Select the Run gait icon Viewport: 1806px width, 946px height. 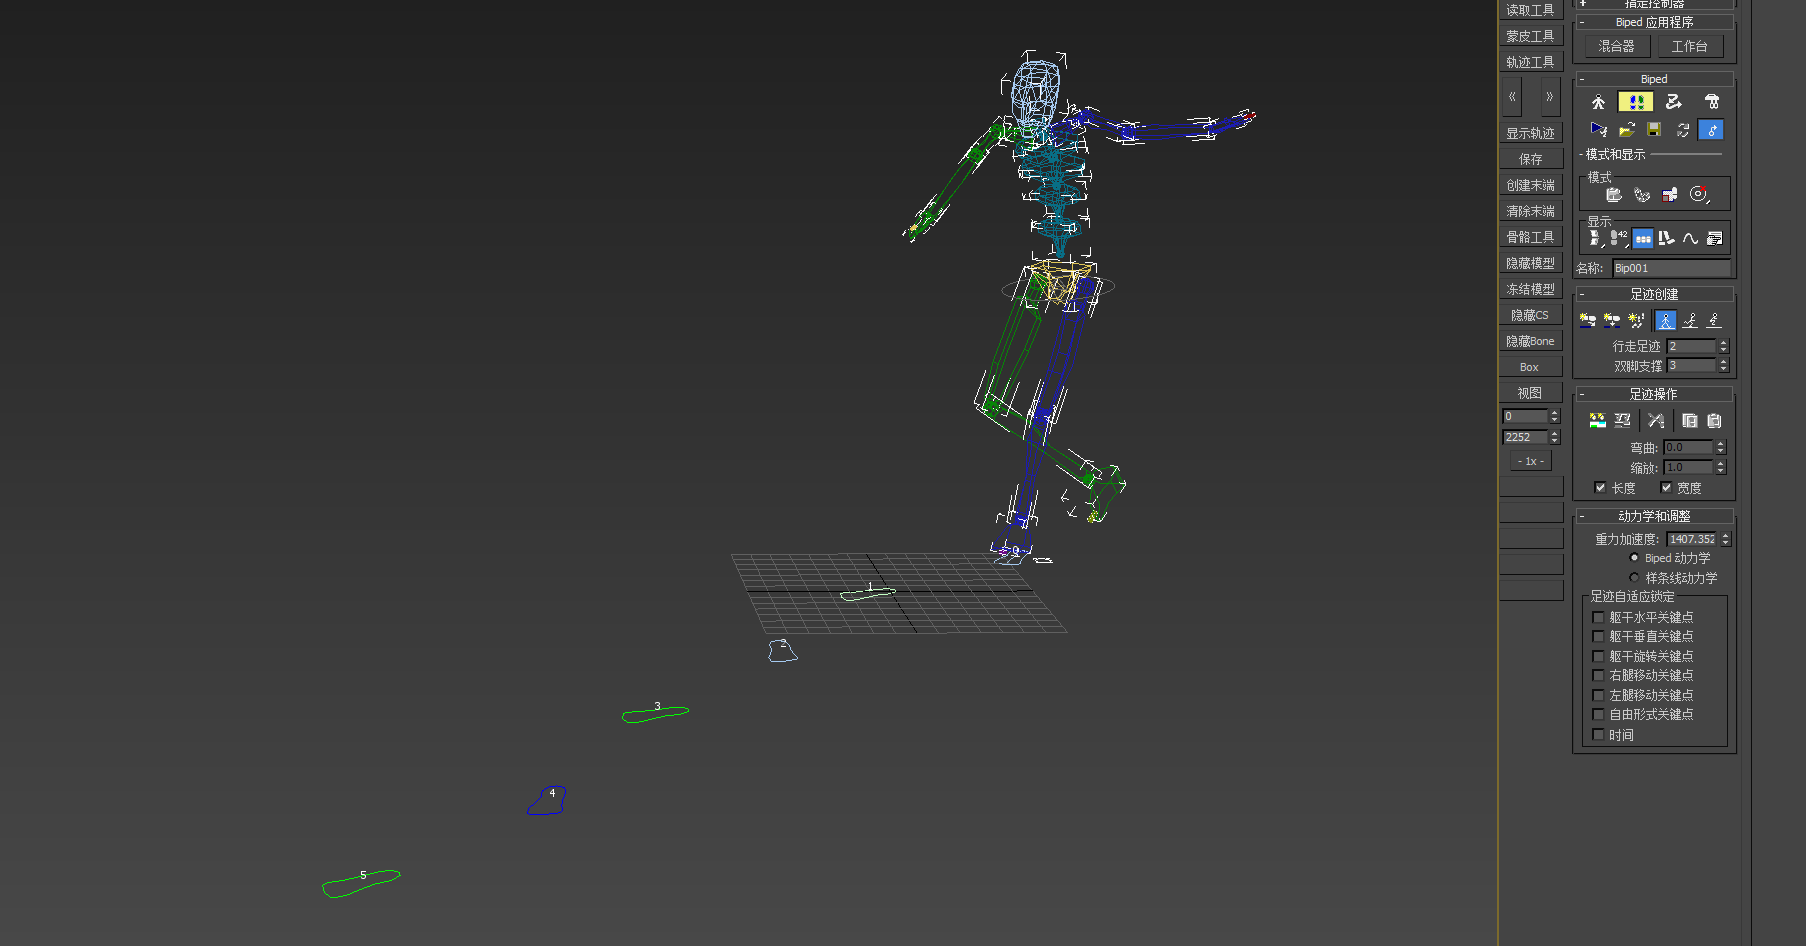1690,320
